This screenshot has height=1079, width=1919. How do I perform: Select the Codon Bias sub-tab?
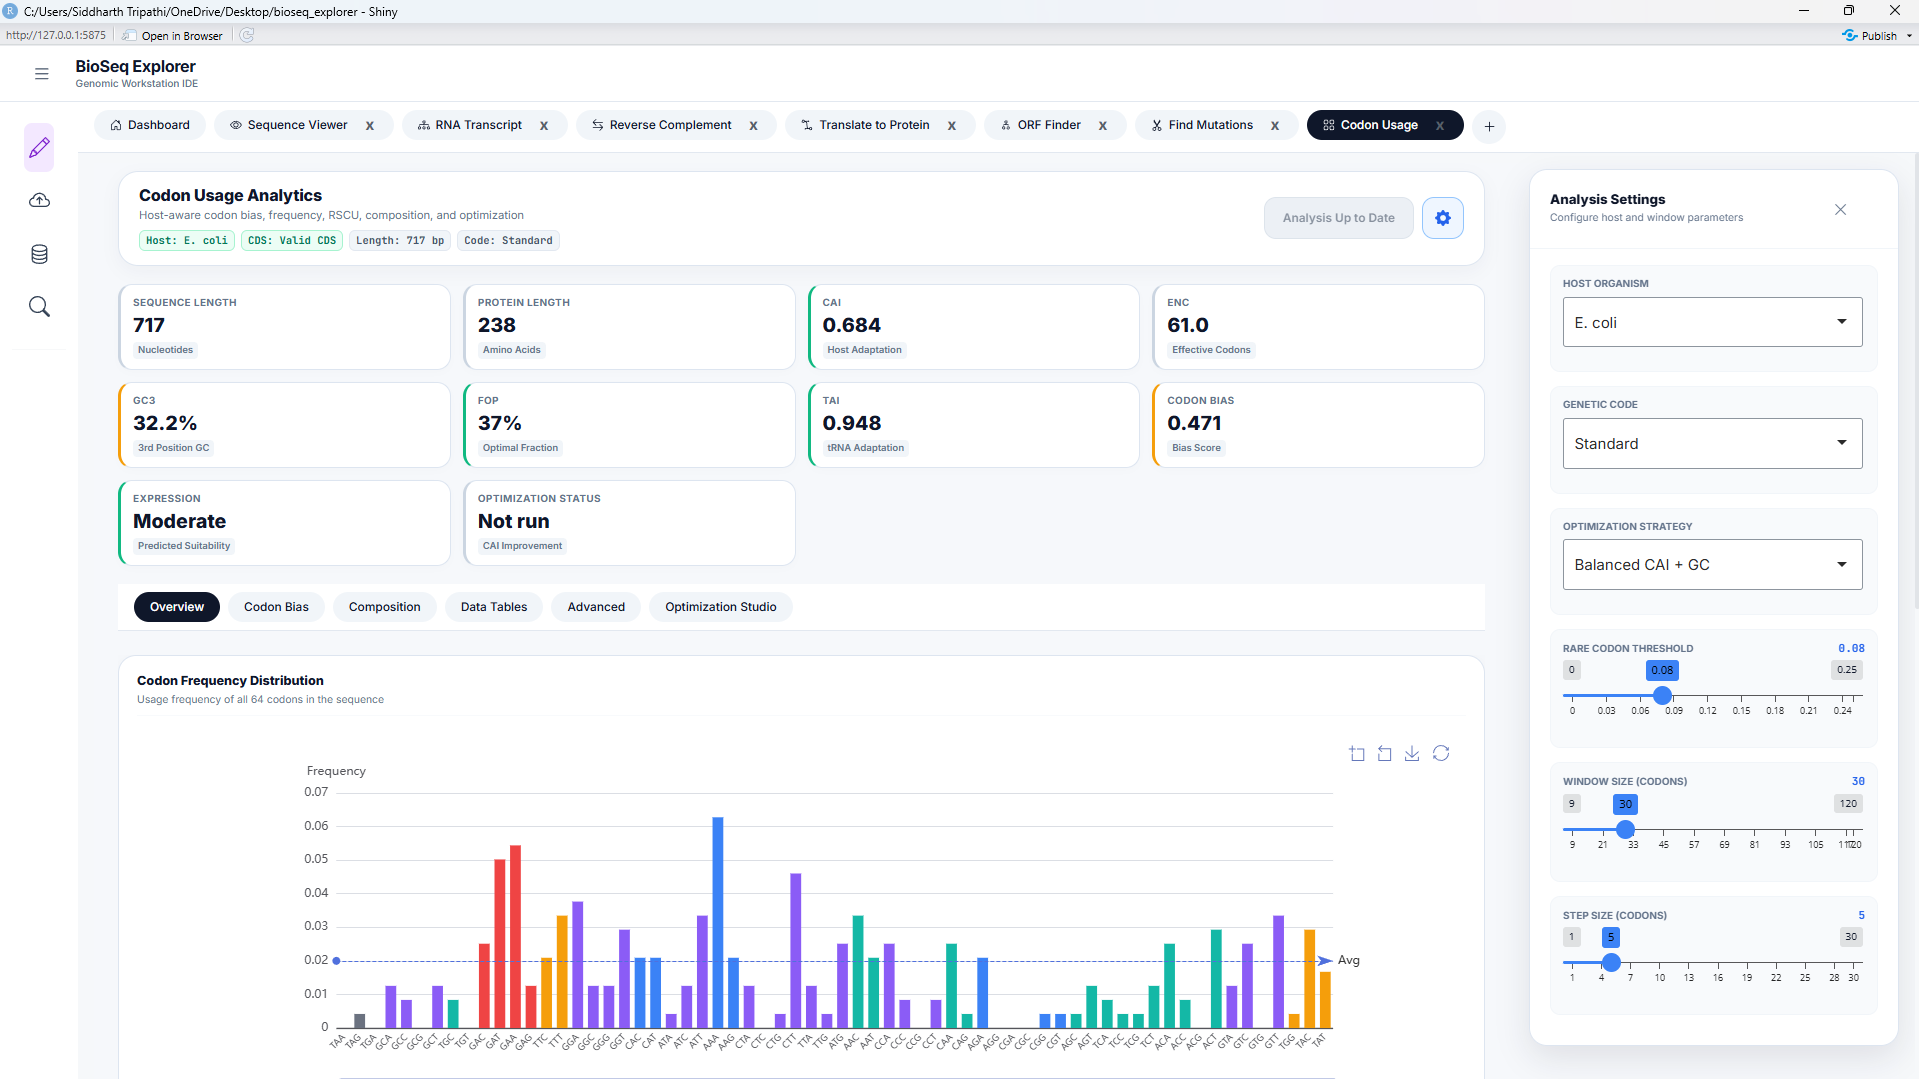[276, 607]
